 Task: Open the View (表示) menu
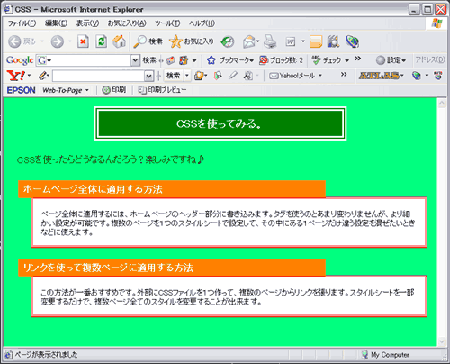87,23
